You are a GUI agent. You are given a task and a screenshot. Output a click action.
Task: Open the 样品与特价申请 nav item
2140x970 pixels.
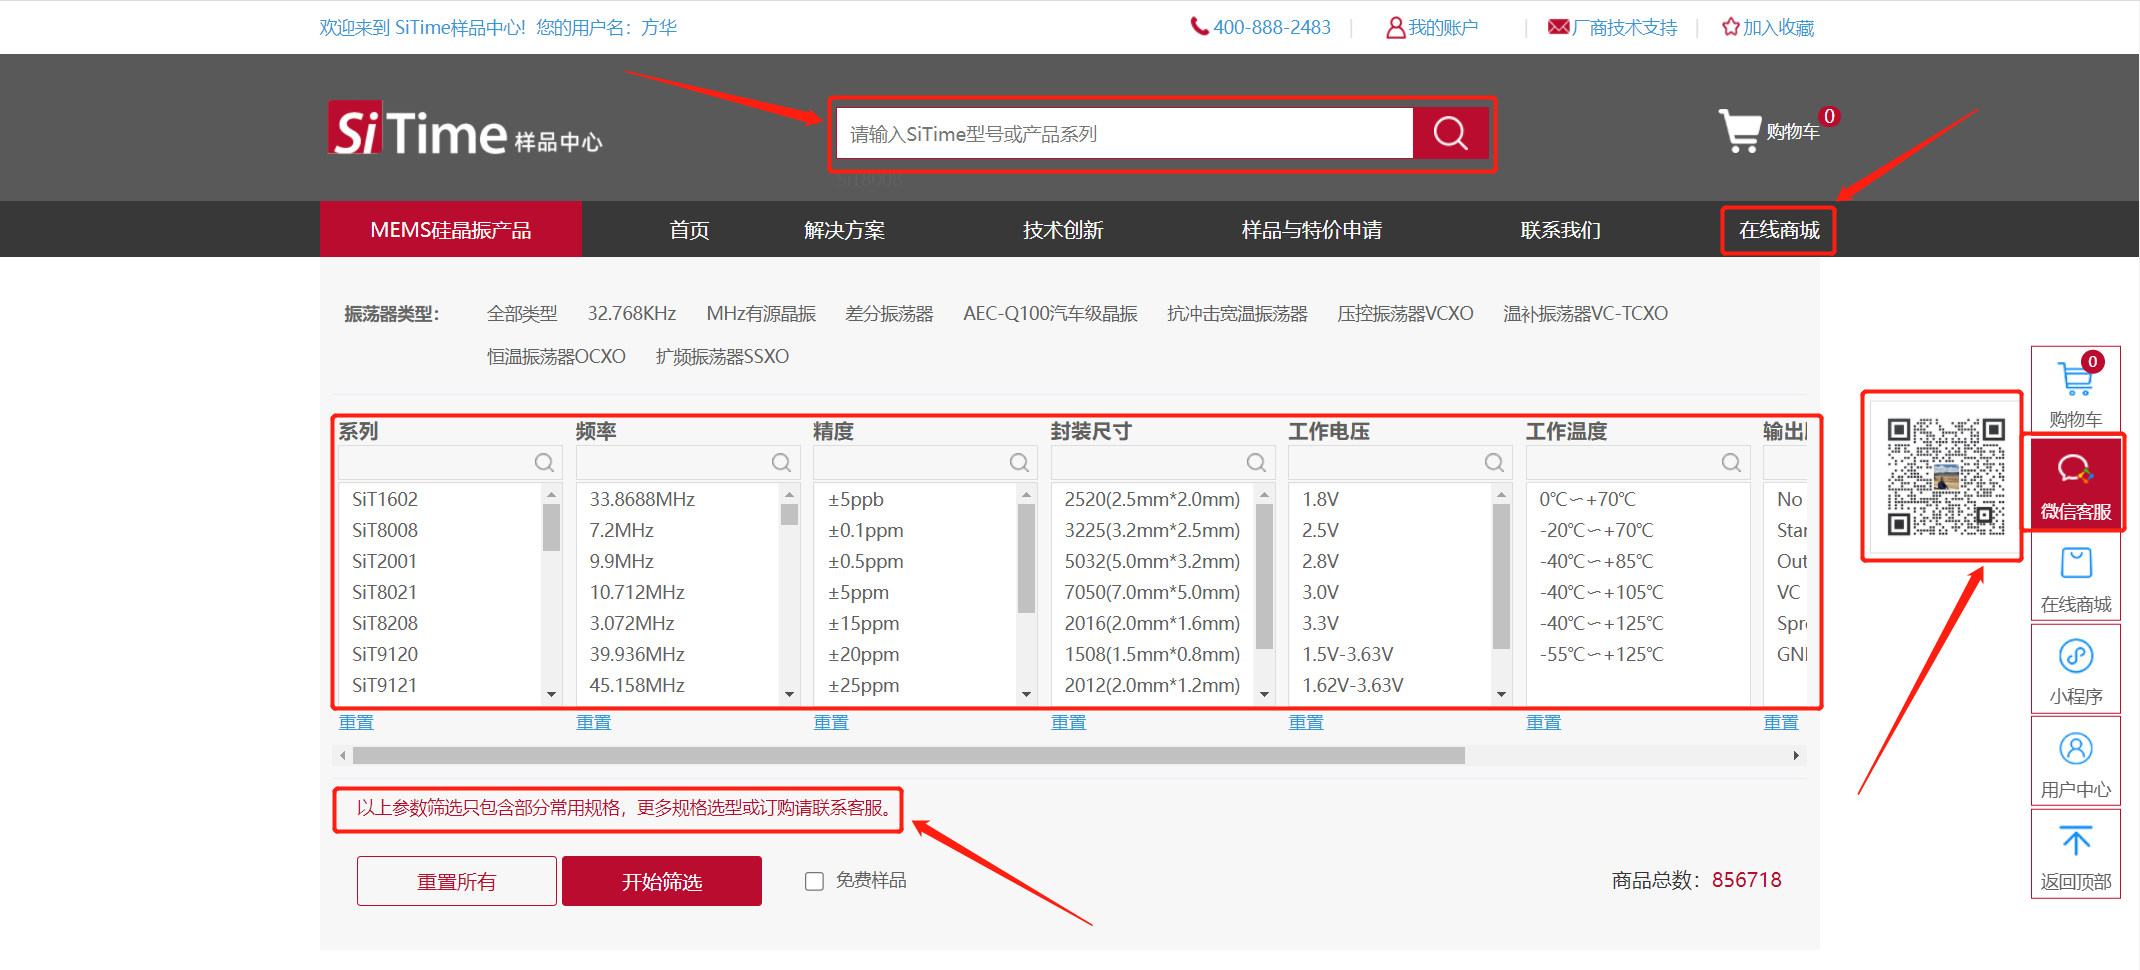pyautogui.click(x=1312, y=230)
